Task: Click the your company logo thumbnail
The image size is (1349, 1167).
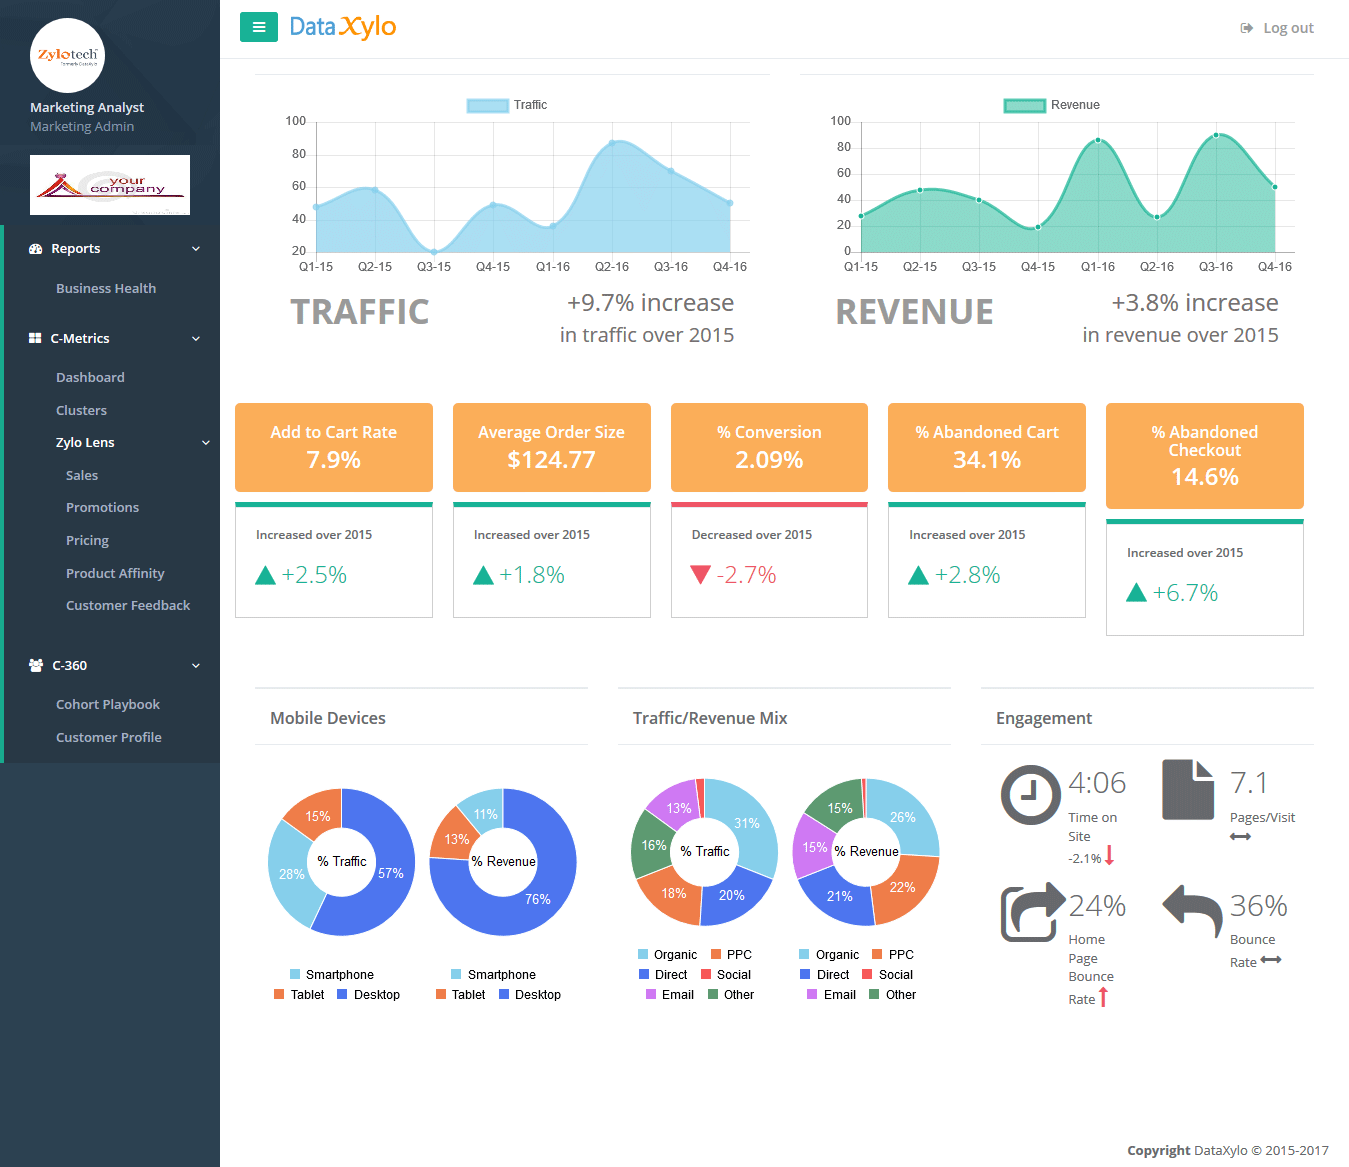Action: (110, 185)
